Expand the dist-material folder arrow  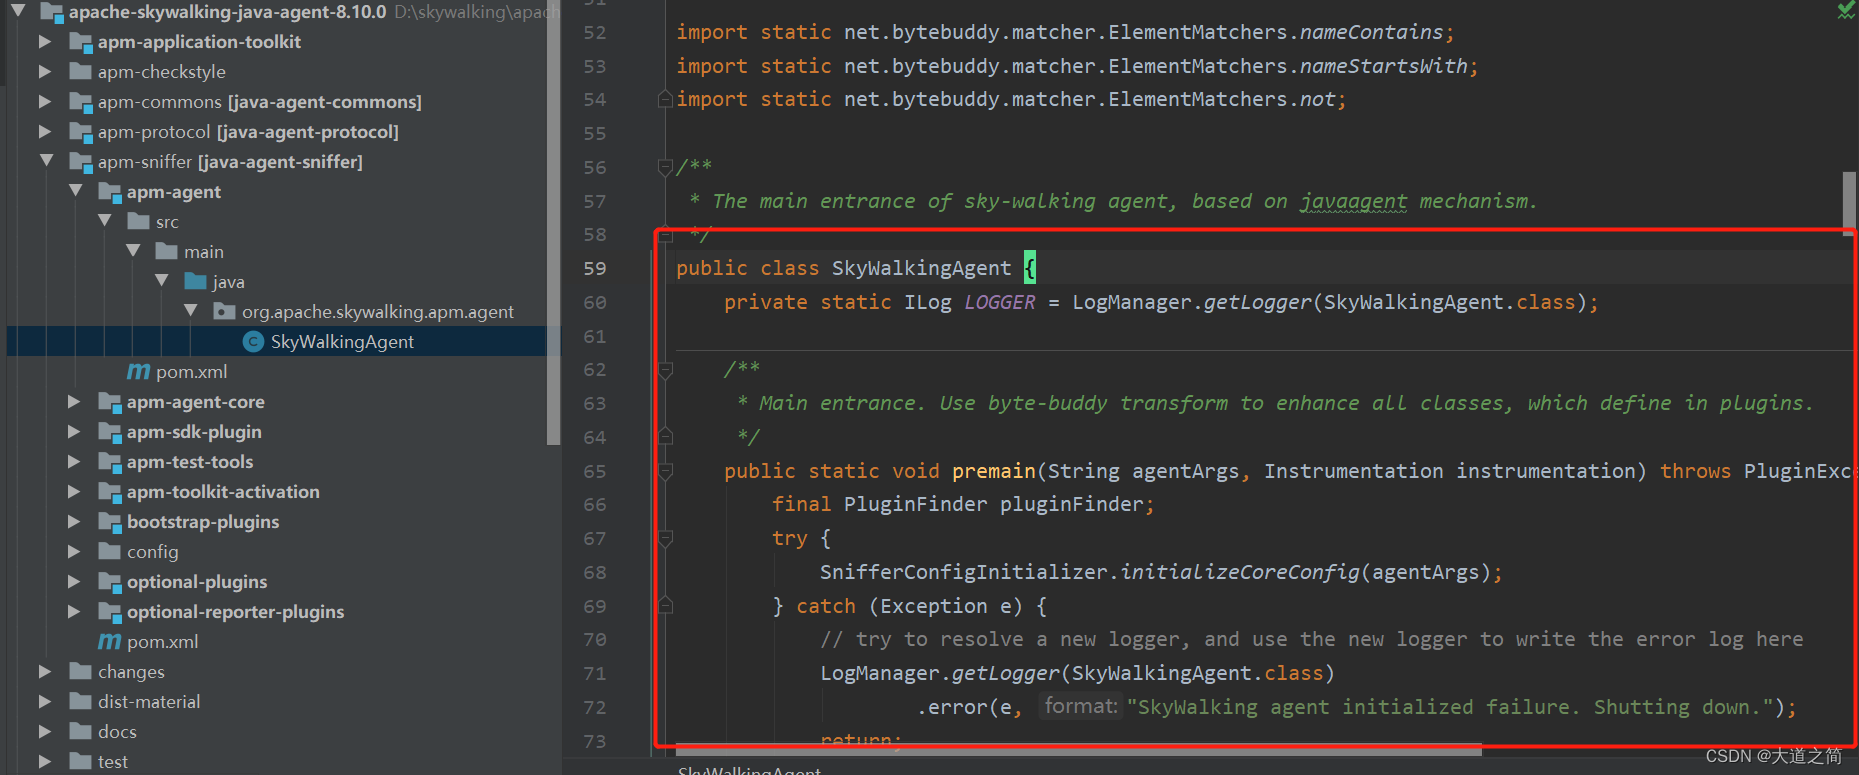tap(44, 702)
